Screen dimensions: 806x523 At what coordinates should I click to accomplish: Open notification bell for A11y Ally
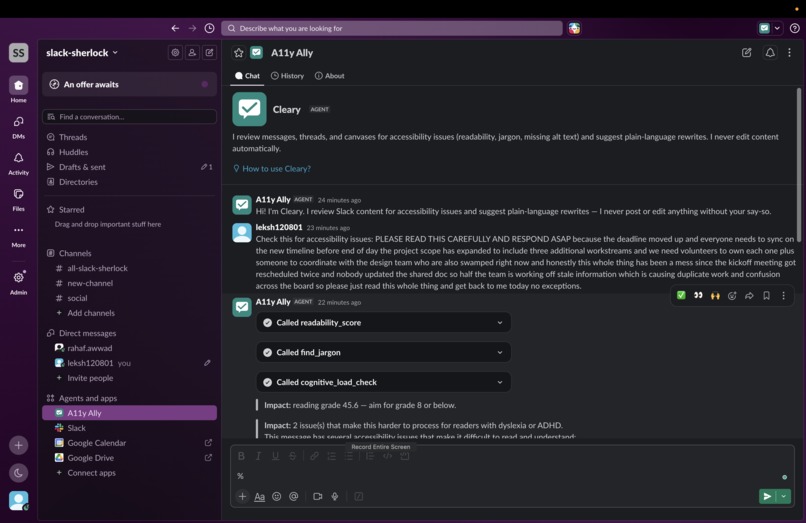[770, 52]
